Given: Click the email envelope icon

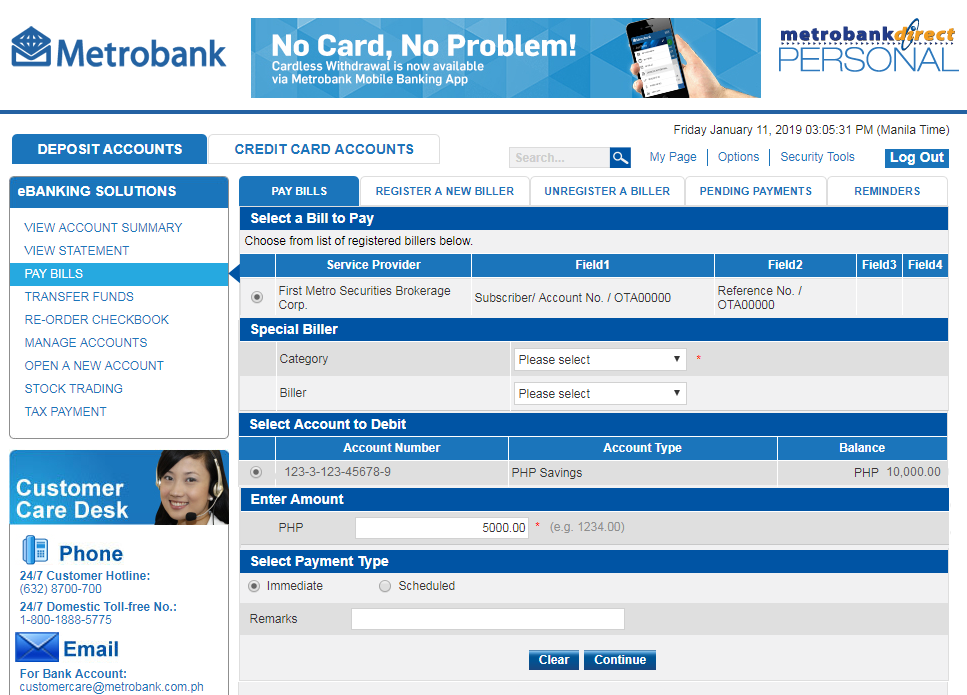Looking at the screenshot, I should (37, 647).
